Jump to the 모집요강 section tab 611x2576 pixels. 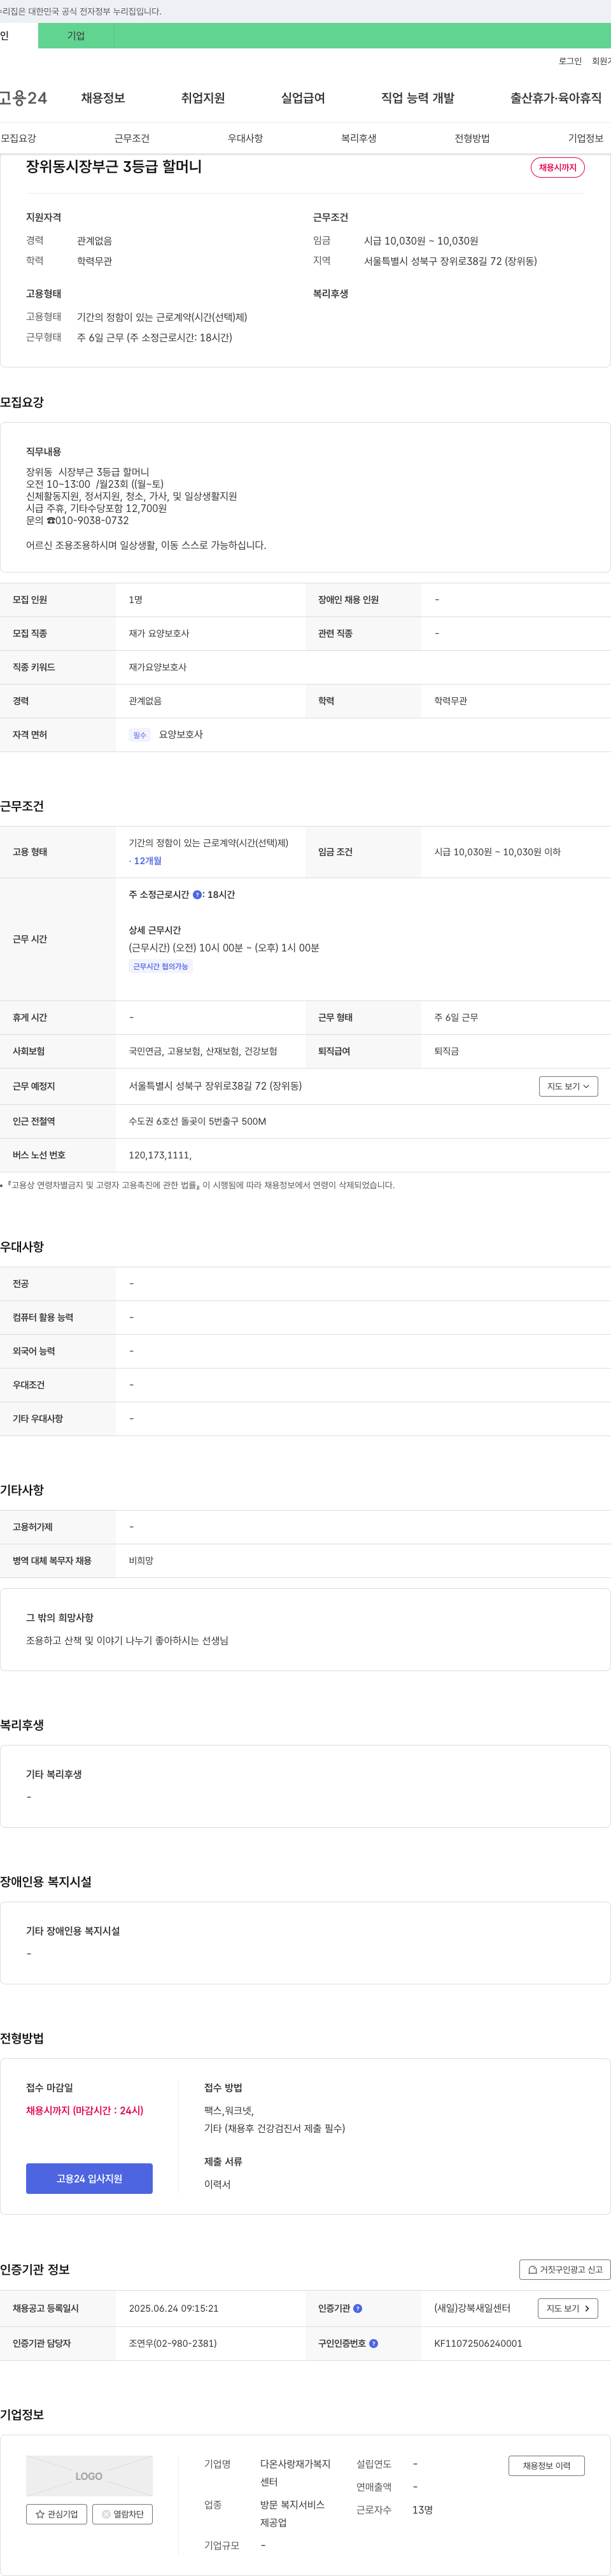[18, 138]
